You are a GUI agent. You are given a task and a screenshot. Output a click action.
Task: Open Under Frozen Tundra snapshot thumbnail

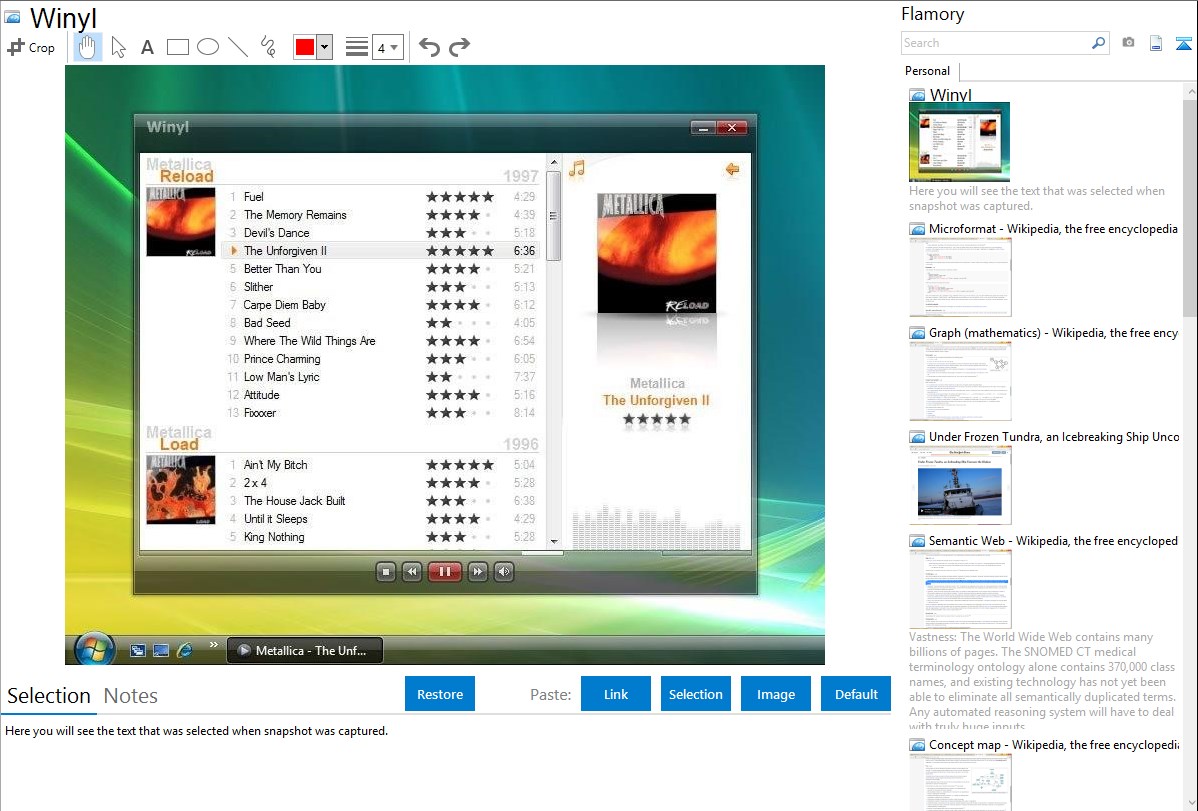(x=960, y=485)
